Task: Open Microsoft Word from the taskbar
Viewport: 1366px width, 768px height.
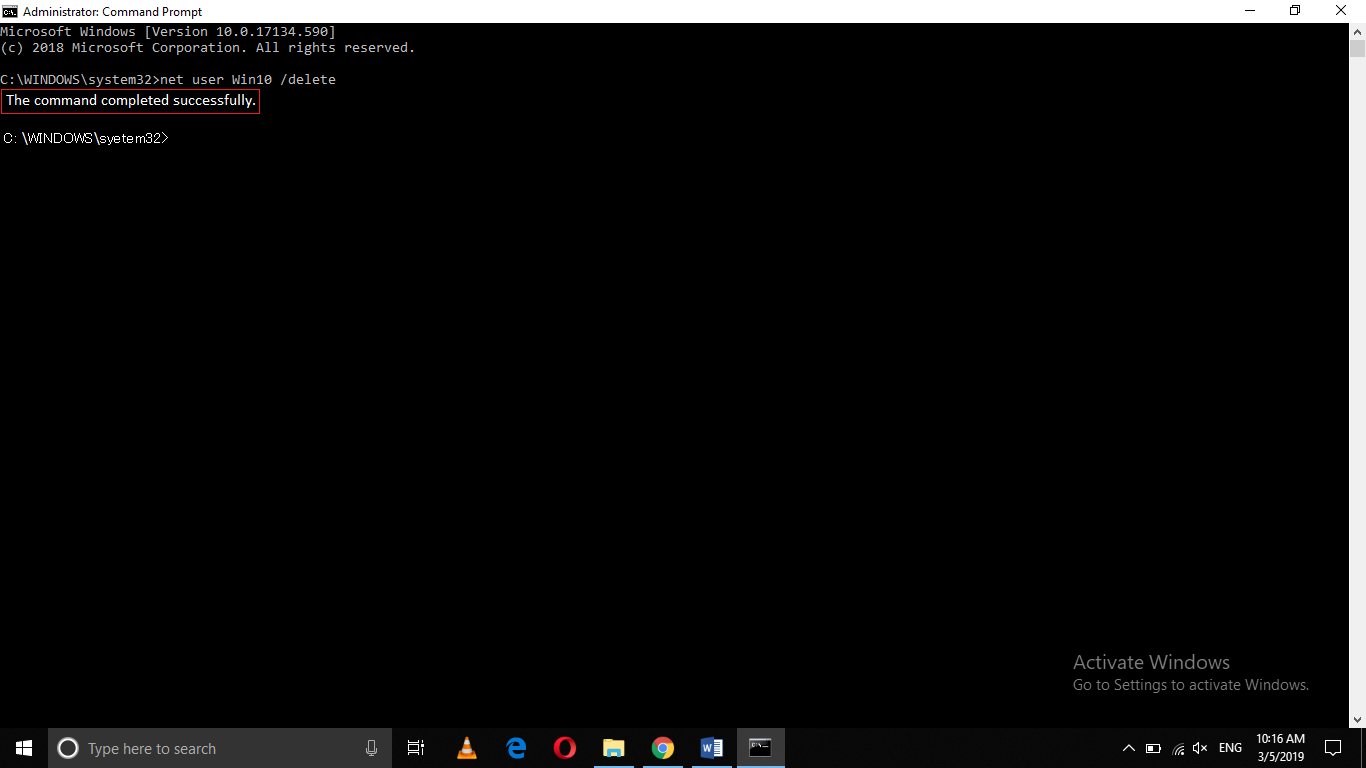Action: pyautogui.click(x=711, y=747)
